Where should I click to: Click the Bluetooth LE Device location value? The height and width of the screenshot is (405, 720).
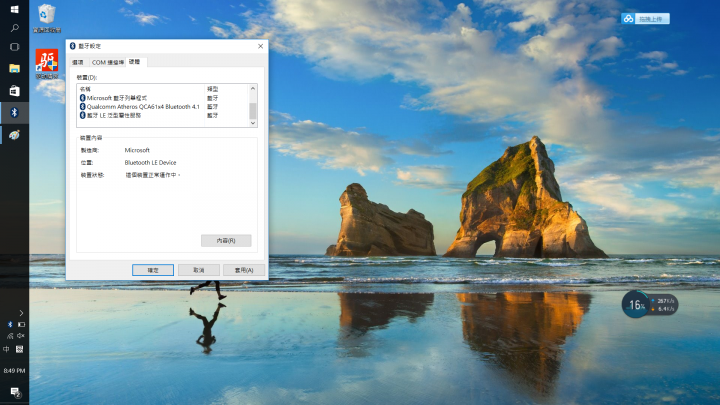point(150,163)
